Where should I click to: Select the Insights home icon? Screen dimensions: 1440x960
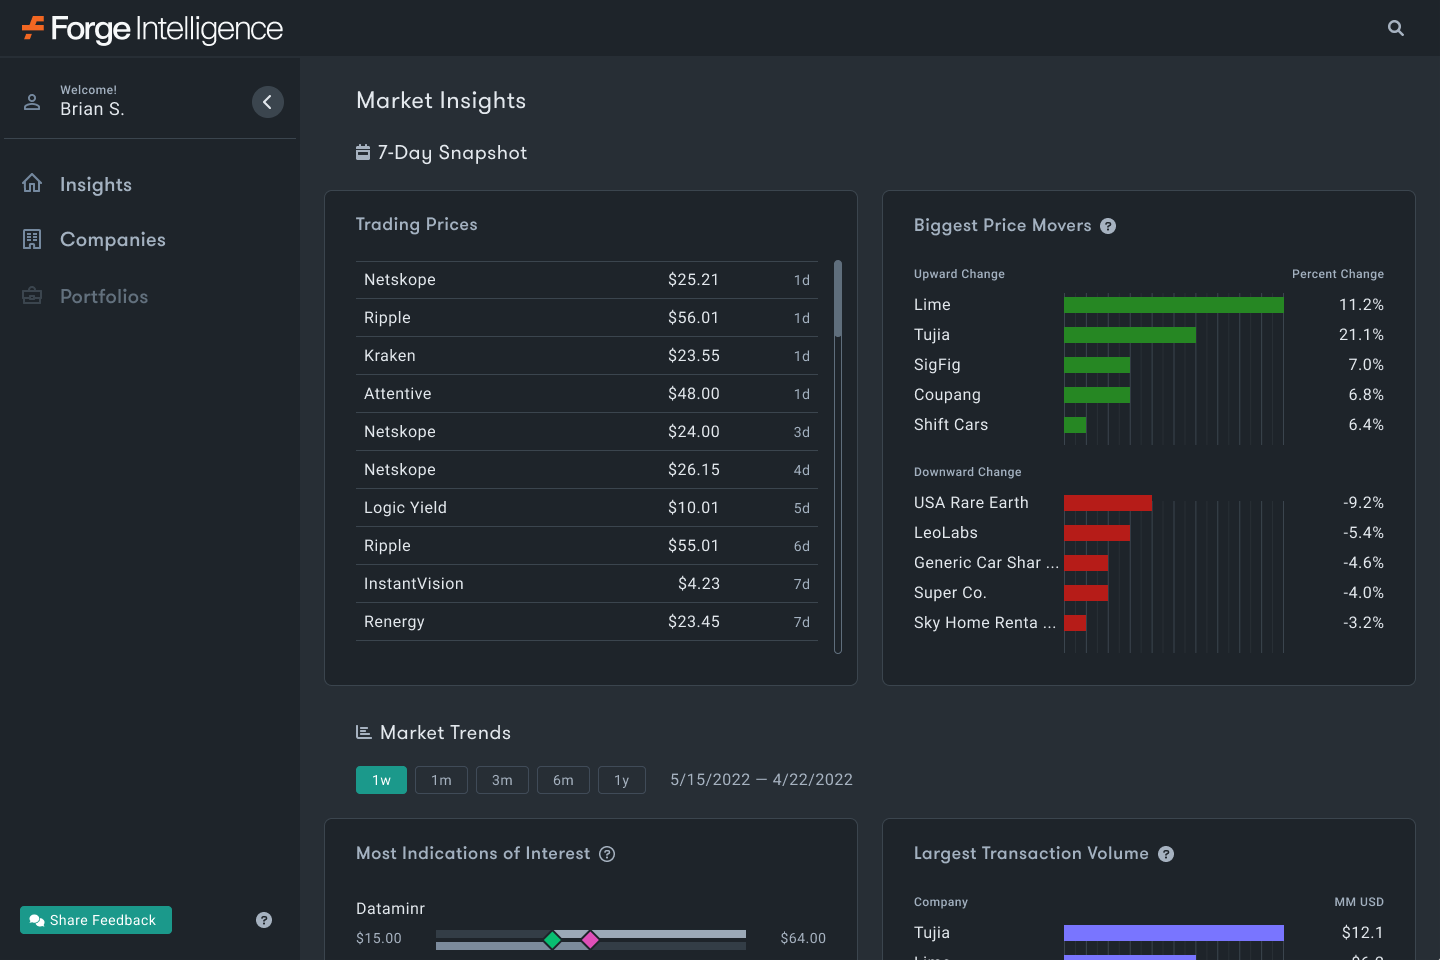click(x=31, y=183)
